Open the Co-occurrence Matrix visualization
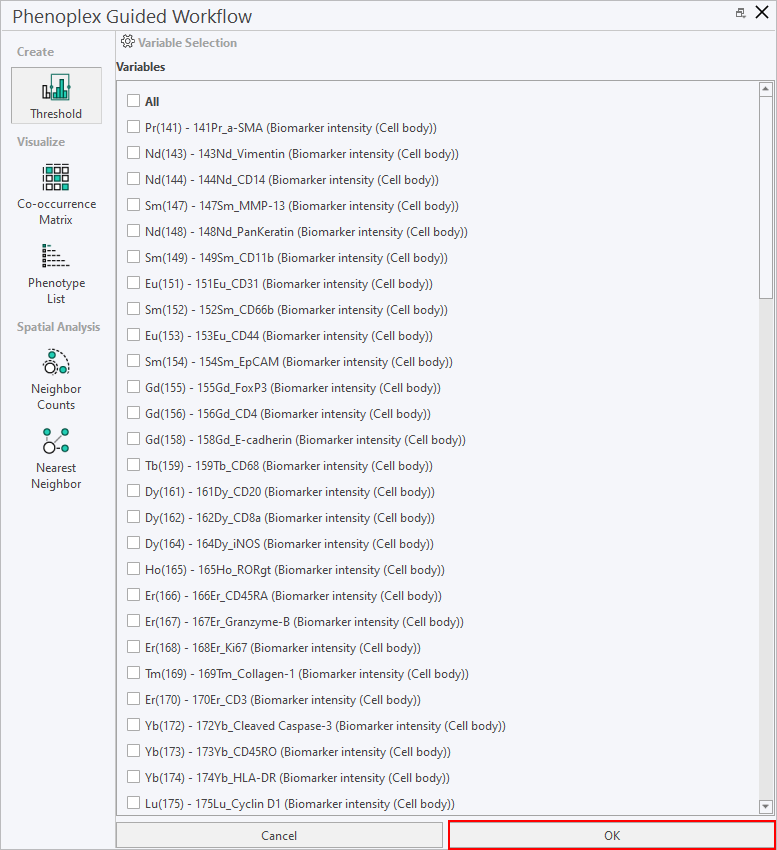Image resolution: width=777 pixels, height=850 pixels. coord(56,195)
